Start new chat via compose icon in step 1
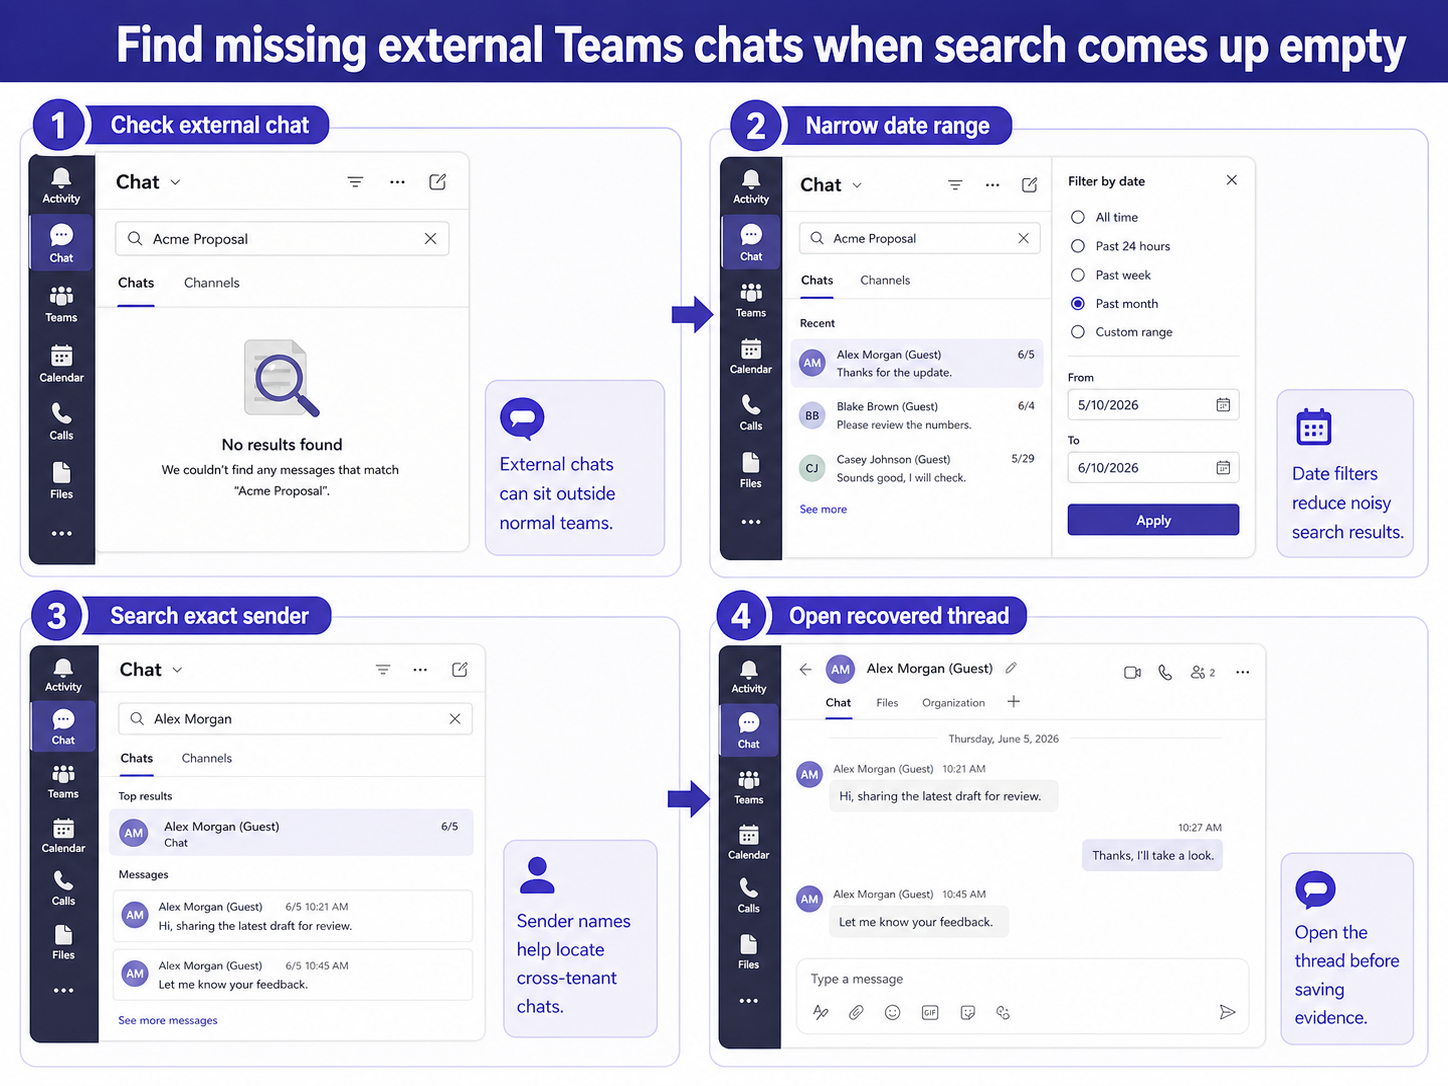The width and height of the screenshot is (1448, 1086). [437, 182]
